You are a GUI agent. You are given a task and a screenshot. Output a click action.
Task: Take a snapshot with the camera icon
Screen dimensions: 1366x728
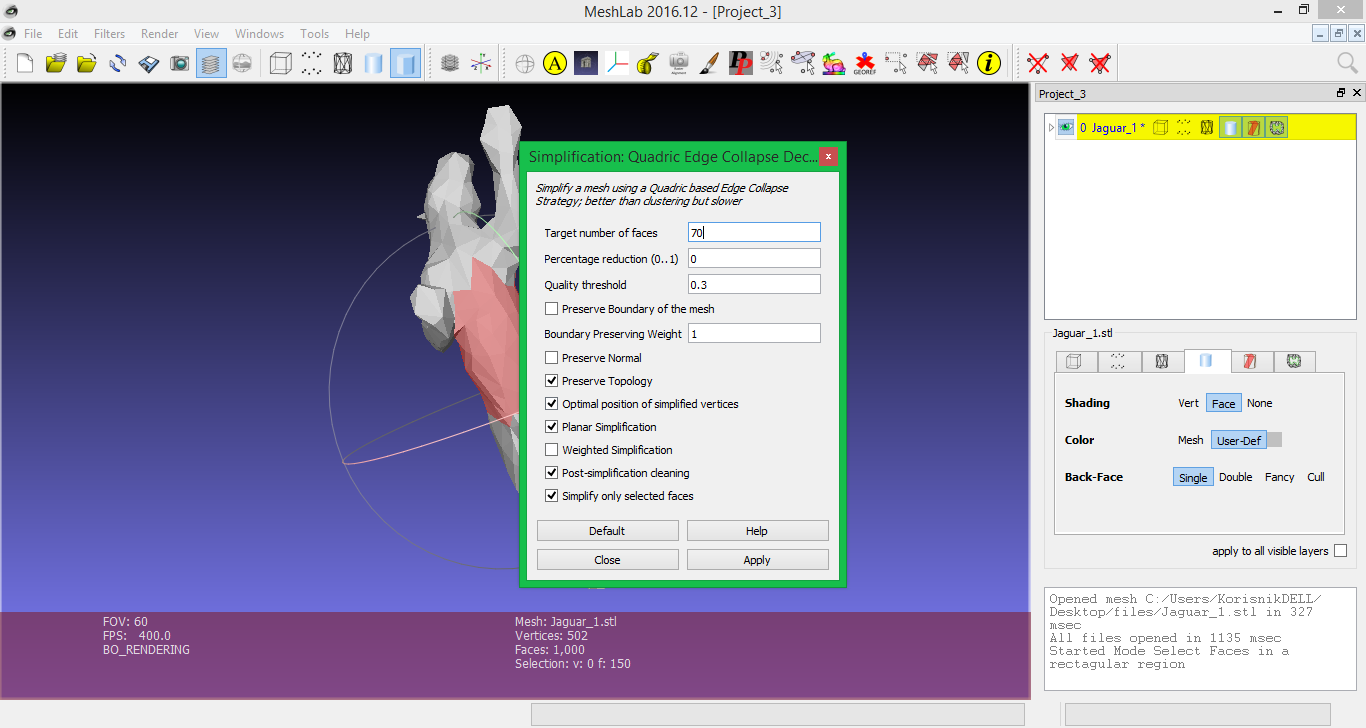pyautogui.click(x=180, y=64)
